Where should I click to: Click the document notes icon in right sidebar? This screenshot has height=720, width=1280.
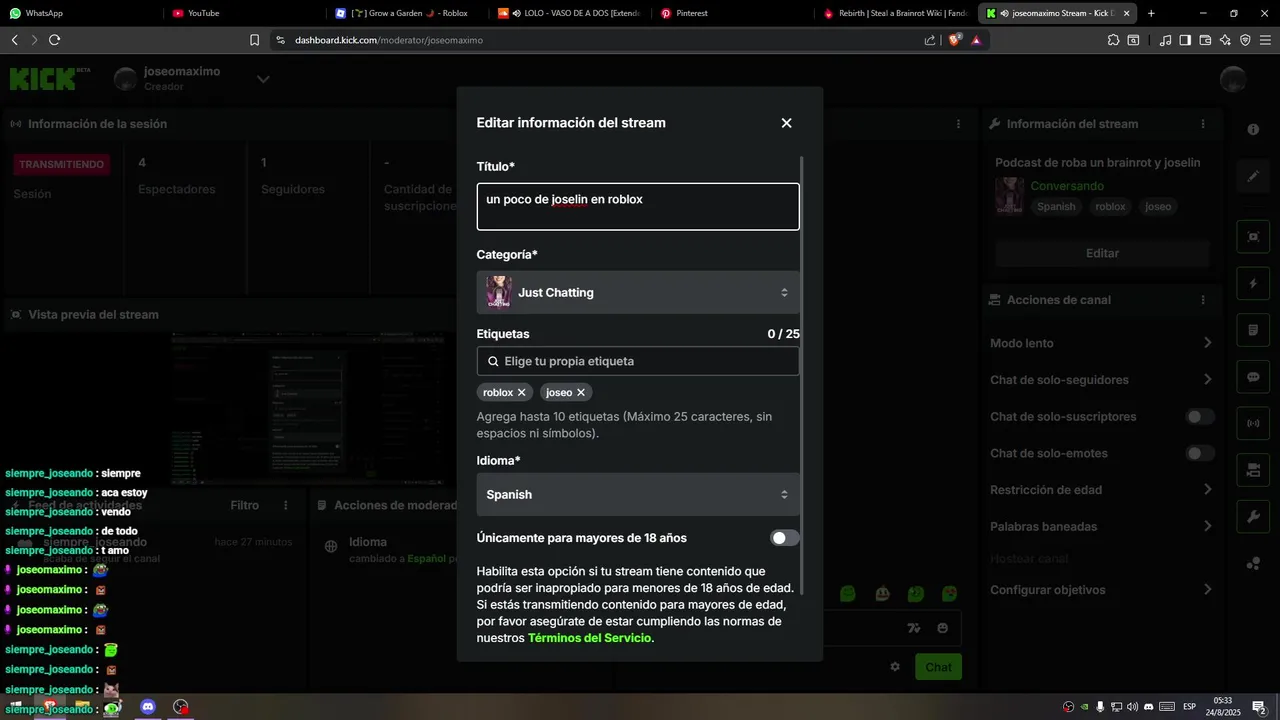click(1253, 330)
